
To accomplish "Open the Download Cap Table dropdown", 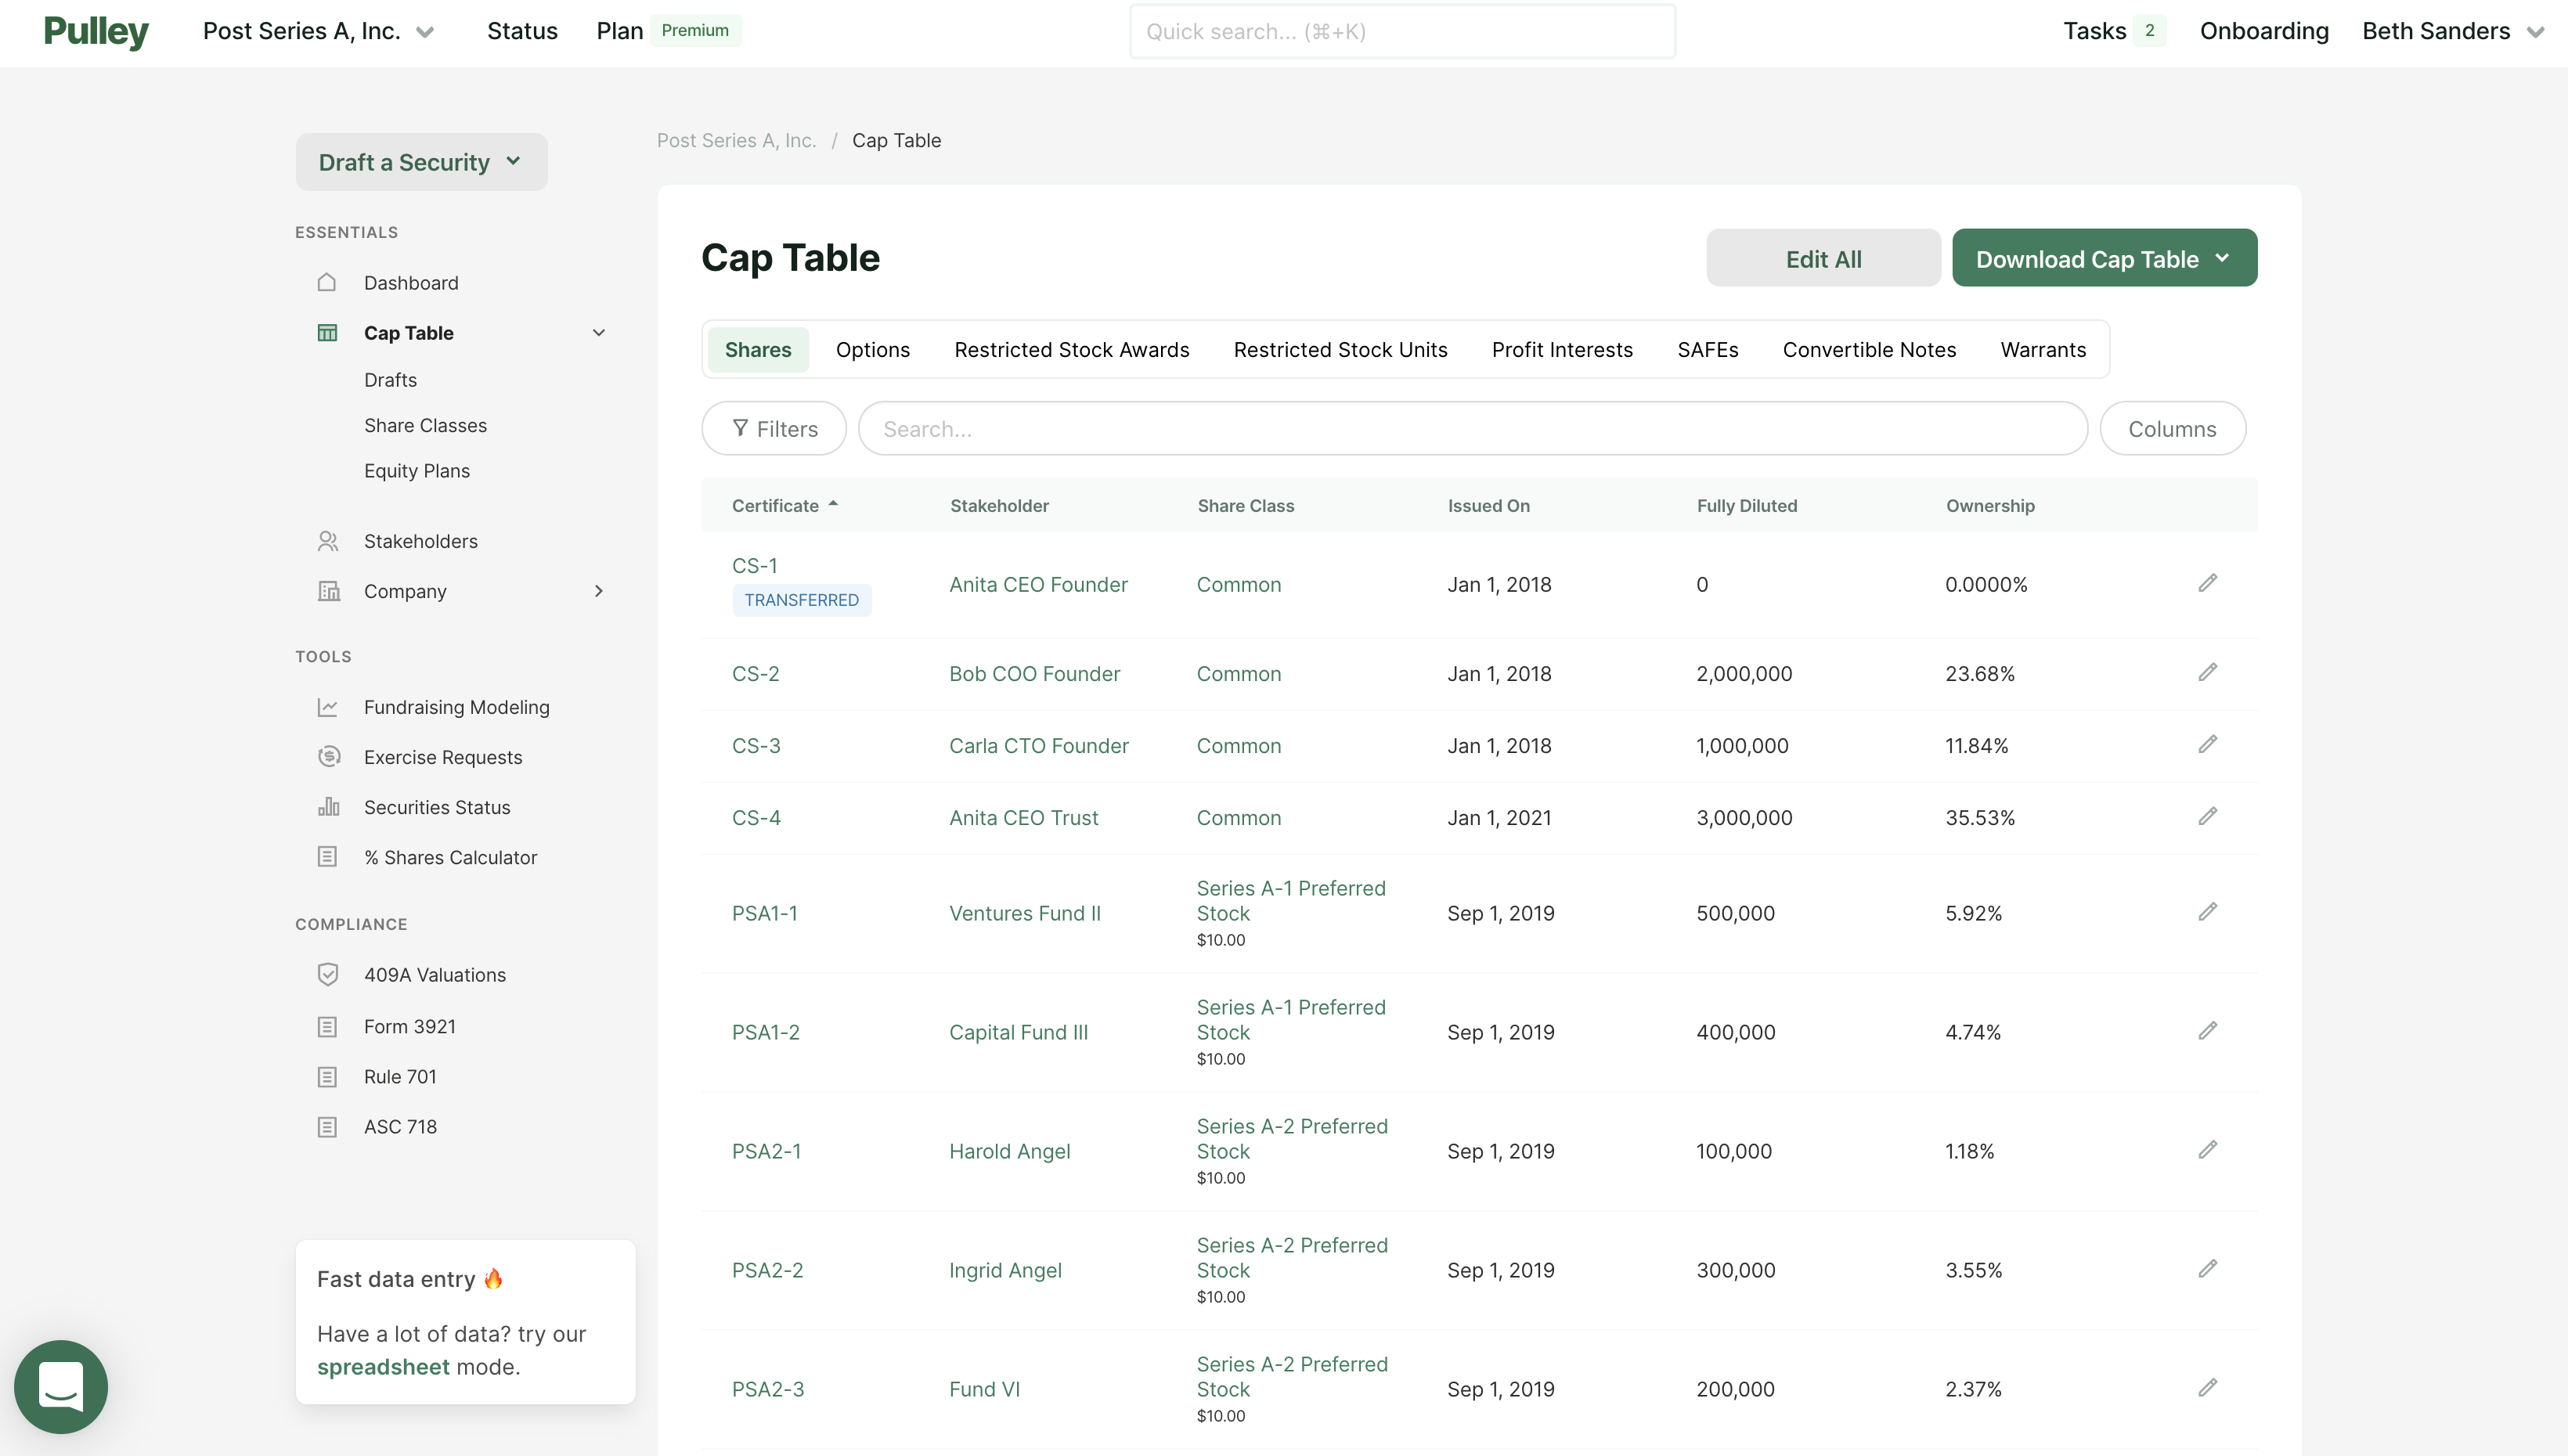I will coord(2104,257).
